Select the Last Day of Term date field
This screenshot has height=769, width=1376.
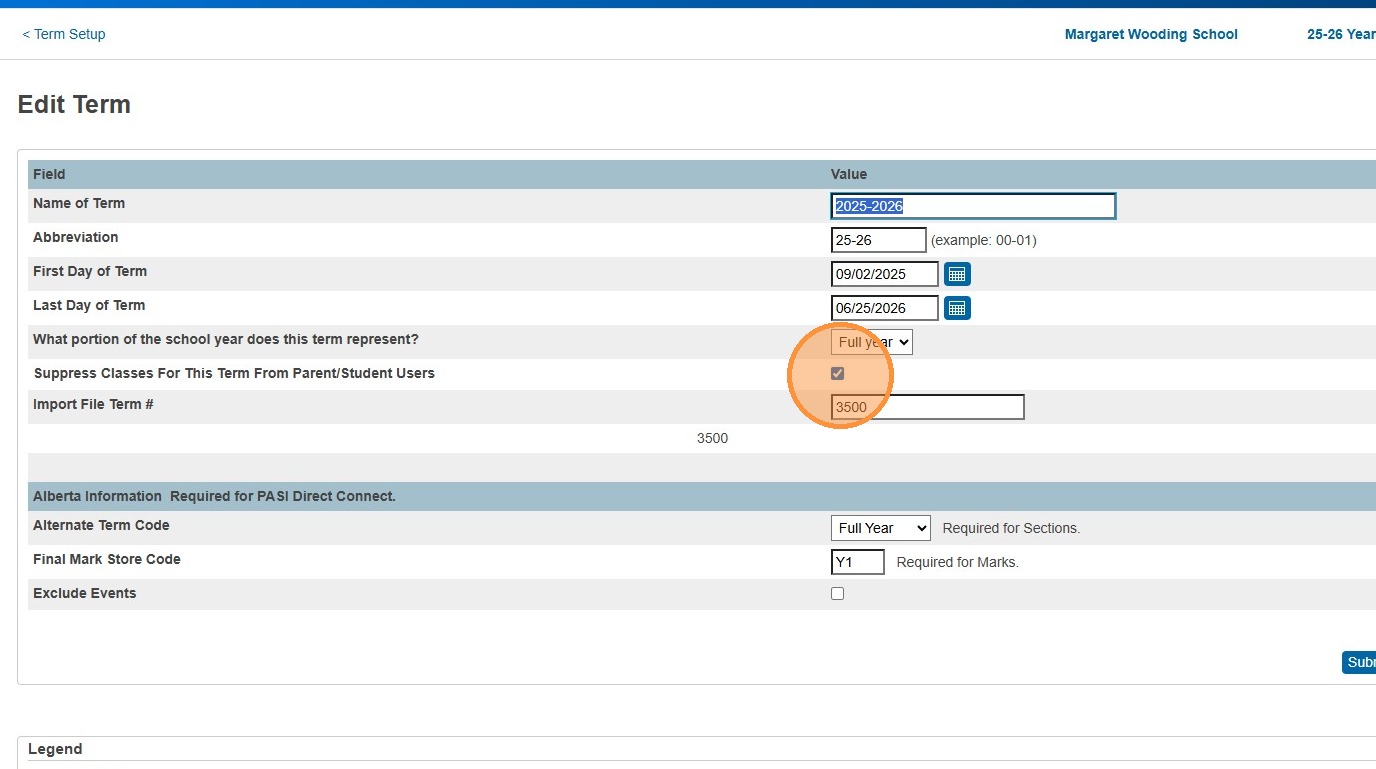tap(884, 308)
